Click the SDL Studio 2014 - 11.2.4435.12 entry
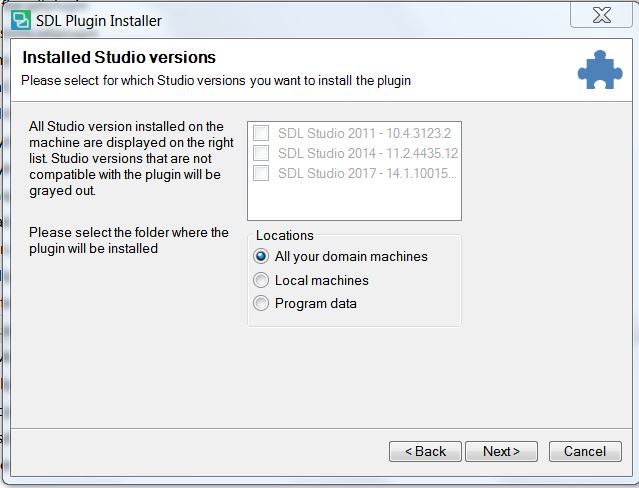The height and width of the screenshot is (488, 639). coord(368,153)
